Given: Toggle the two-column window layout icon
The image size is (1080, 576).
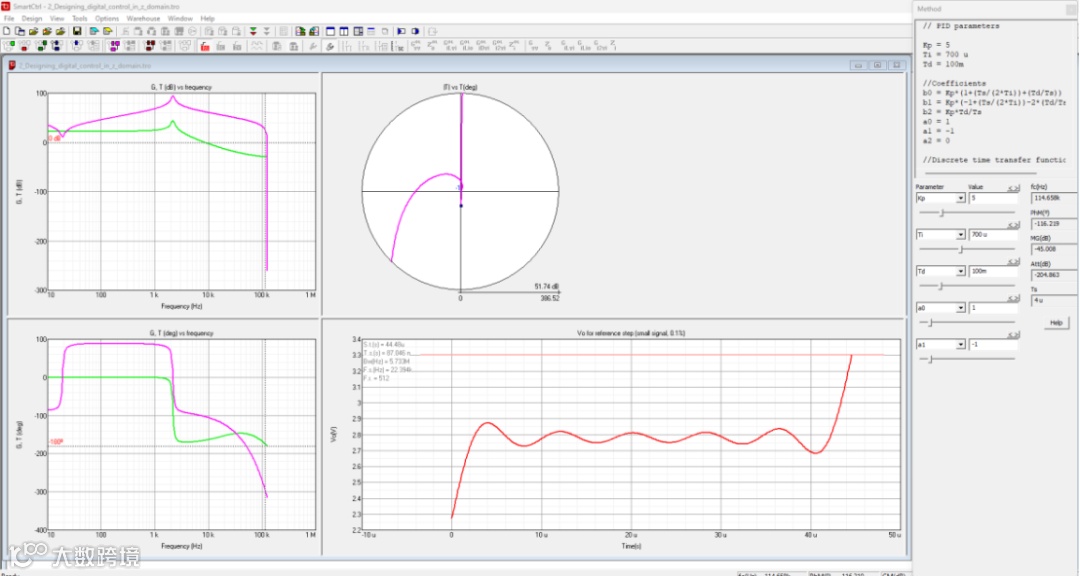Looking at the screenshot, I should pos(343,31).
